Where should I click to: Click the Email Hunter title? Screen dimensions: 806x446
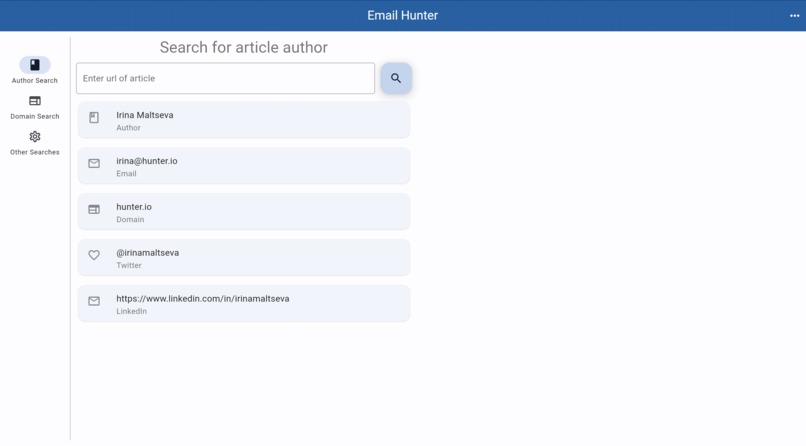[402, 15]
